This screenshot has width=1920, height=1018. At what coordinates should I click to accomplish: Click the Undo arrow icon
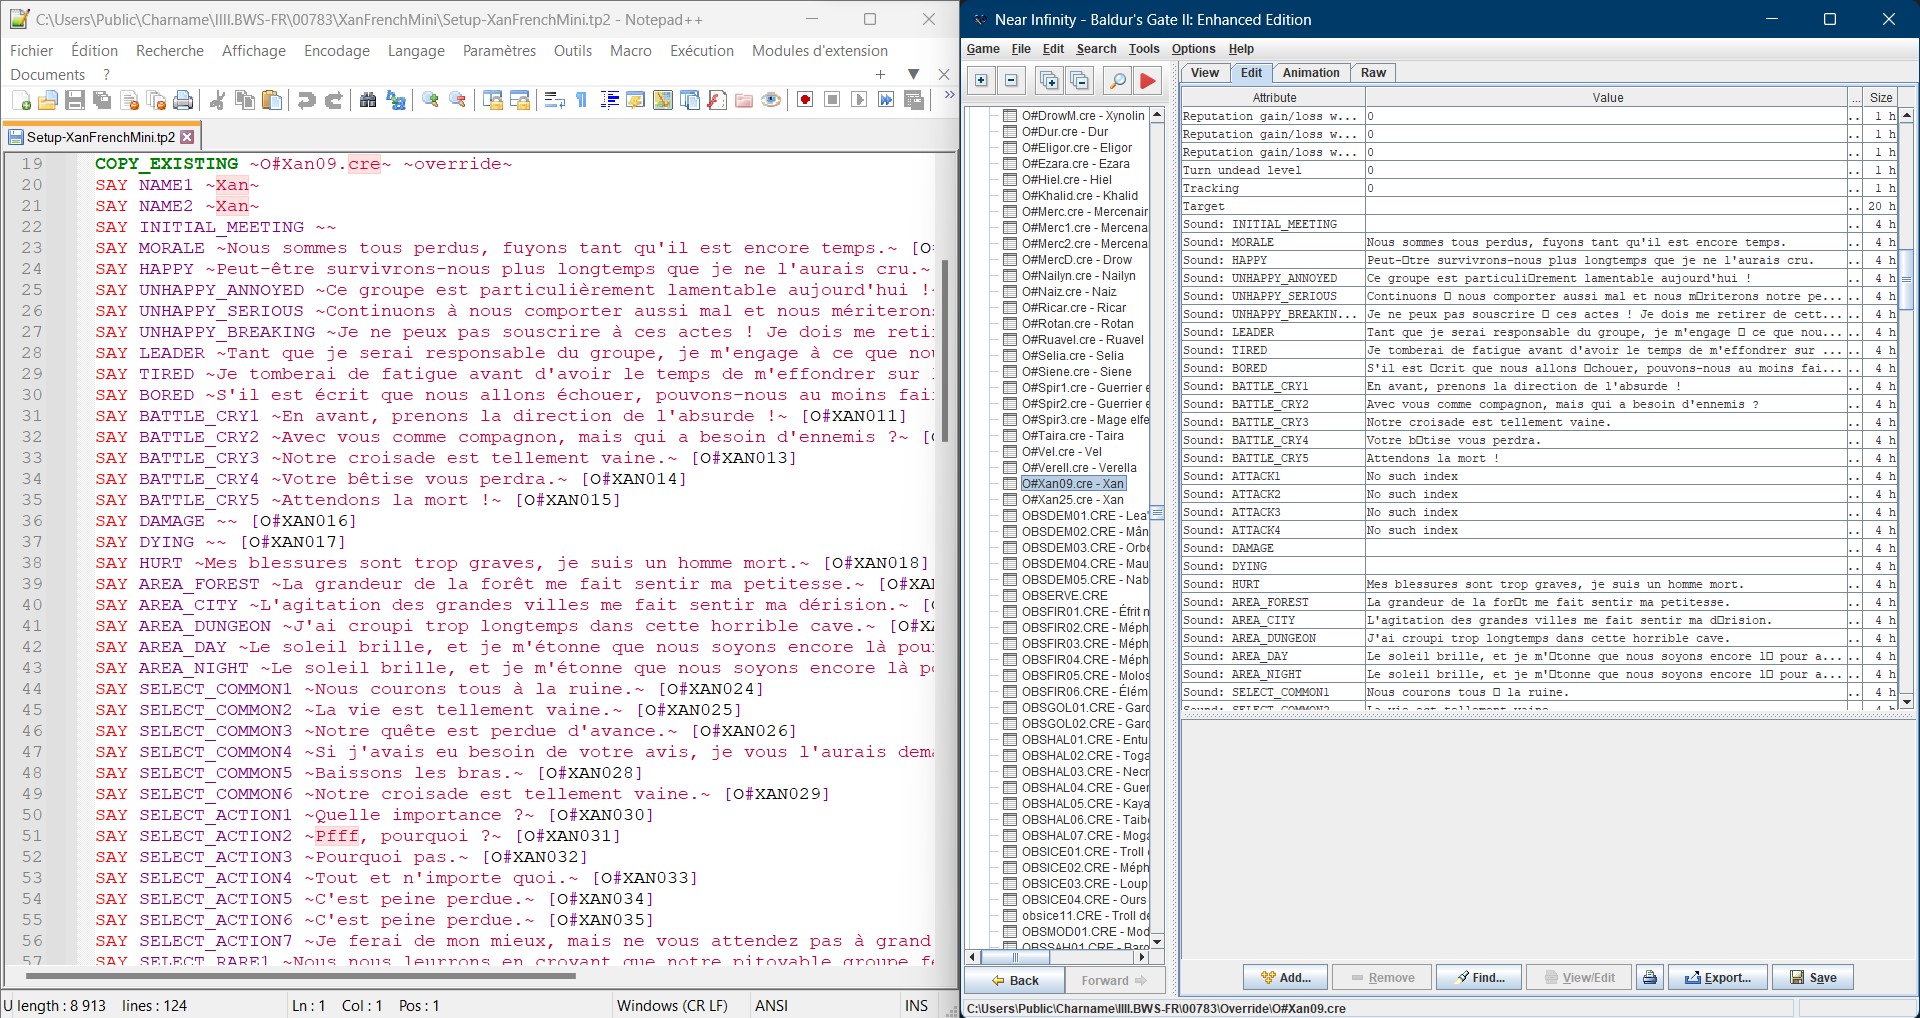click(307, 100)
